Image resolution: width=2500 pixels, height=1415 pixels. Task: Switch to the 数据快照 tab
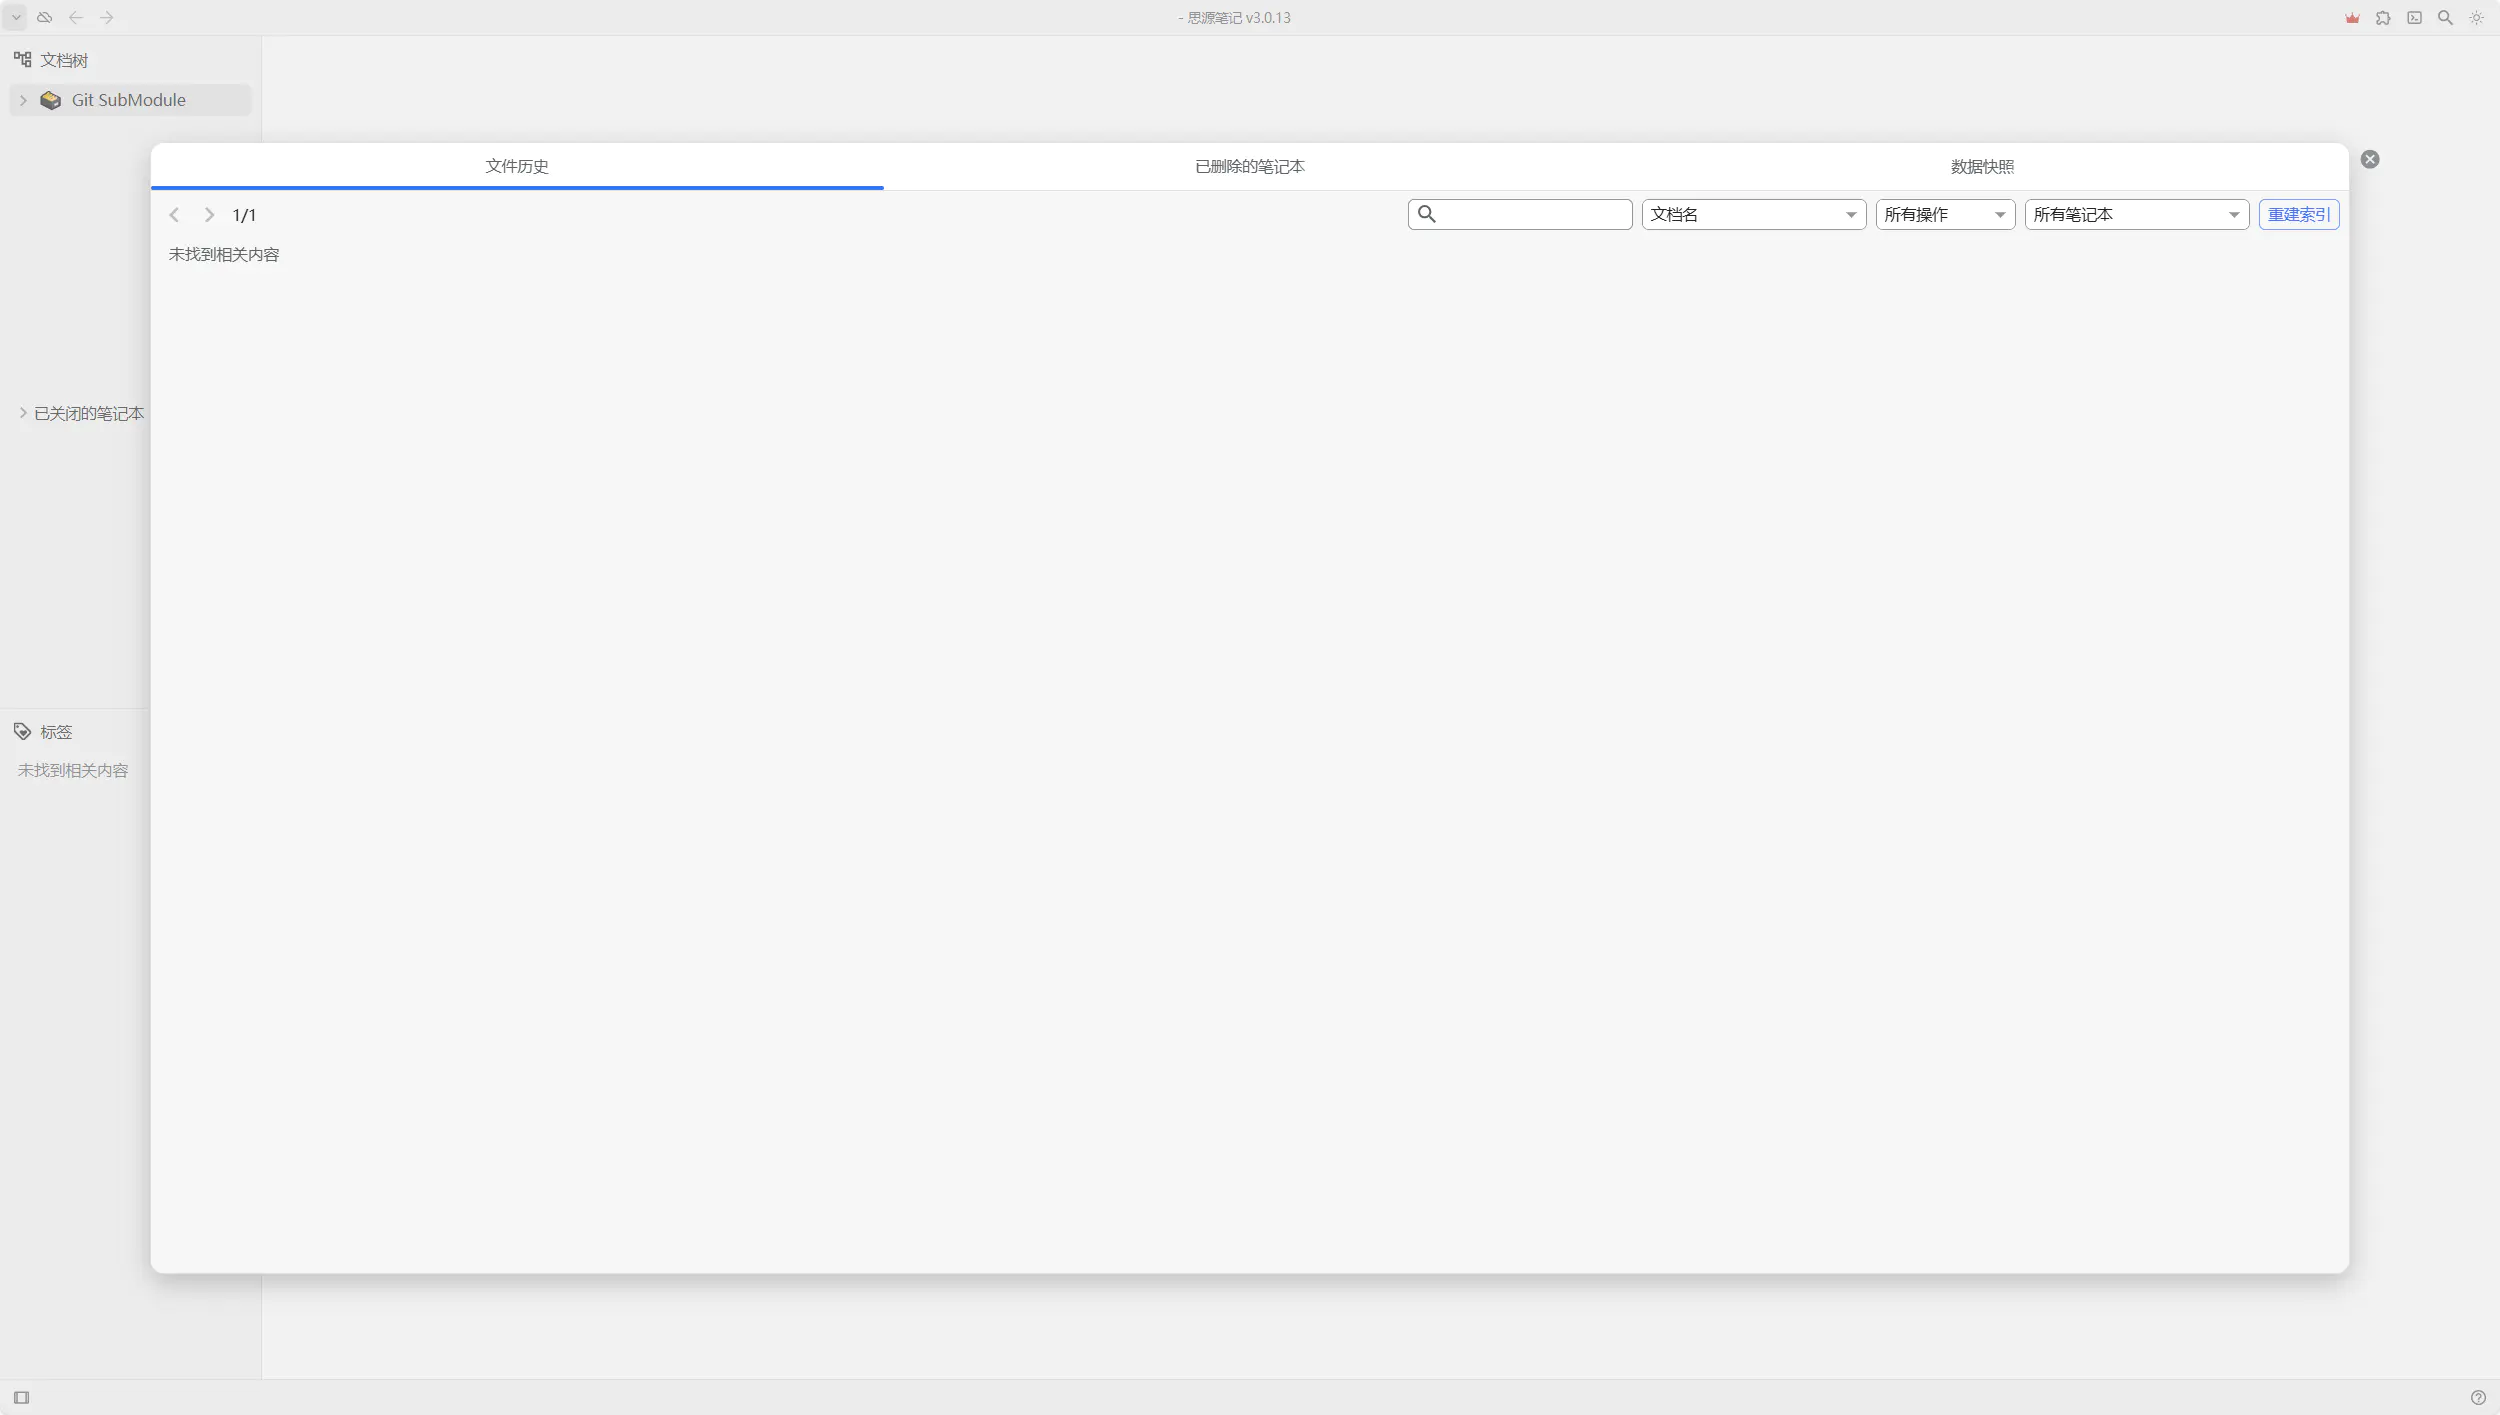pos(1982,167)
